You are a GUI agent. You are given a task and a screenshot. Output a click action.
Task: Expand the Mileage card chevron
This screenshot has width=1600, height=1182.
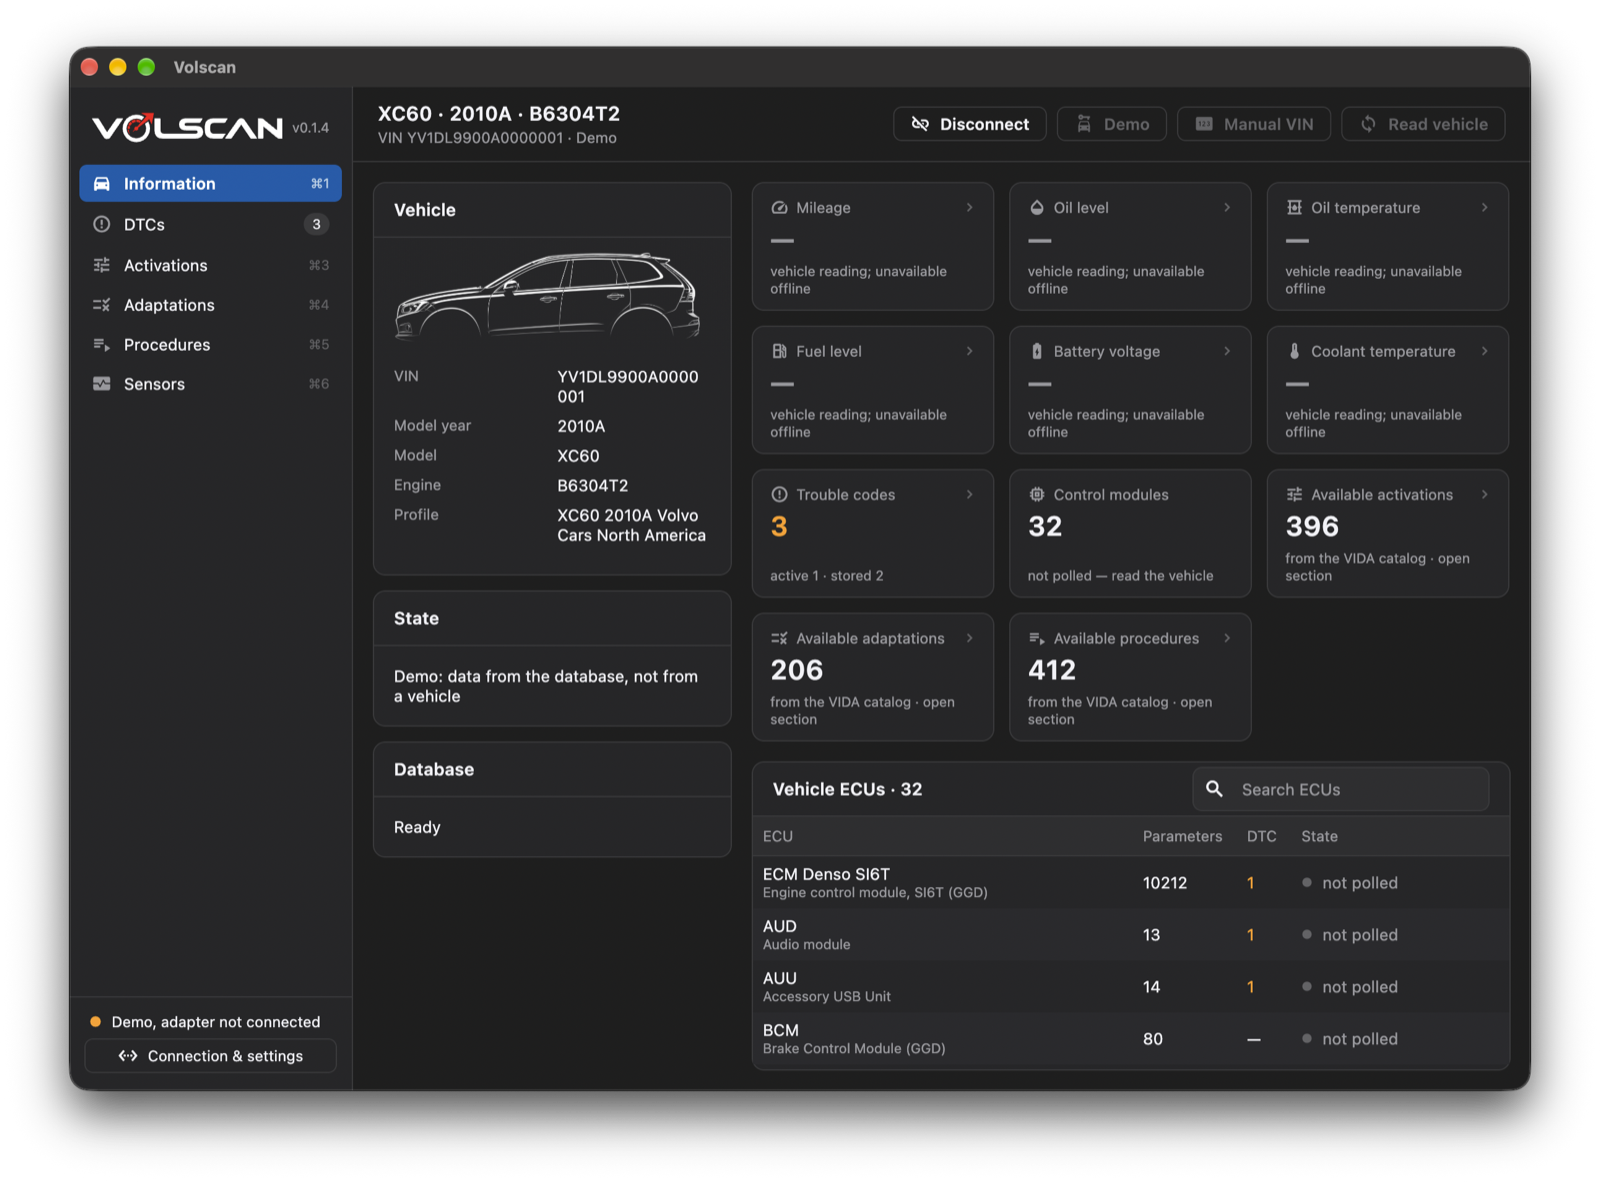coord(969,208)
